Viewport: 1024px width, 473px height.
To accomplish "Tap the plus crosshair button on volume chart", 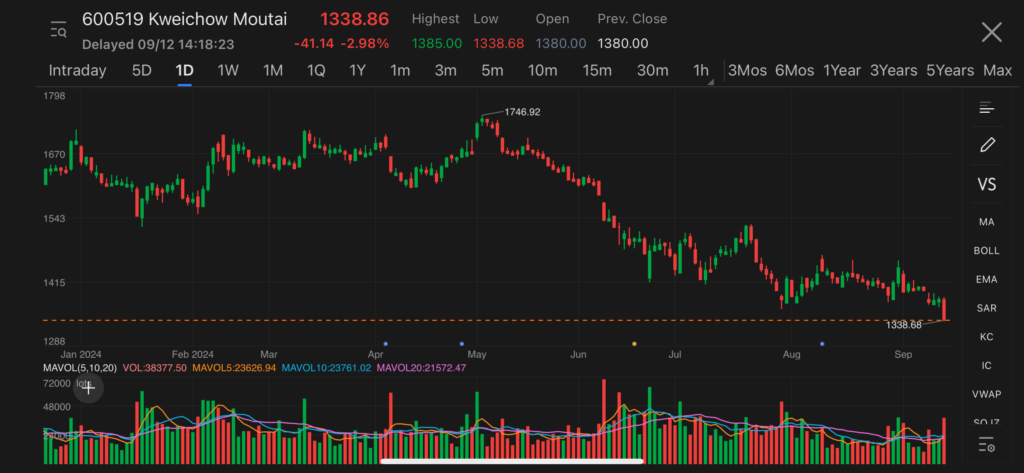I will [x=89, y=388].
